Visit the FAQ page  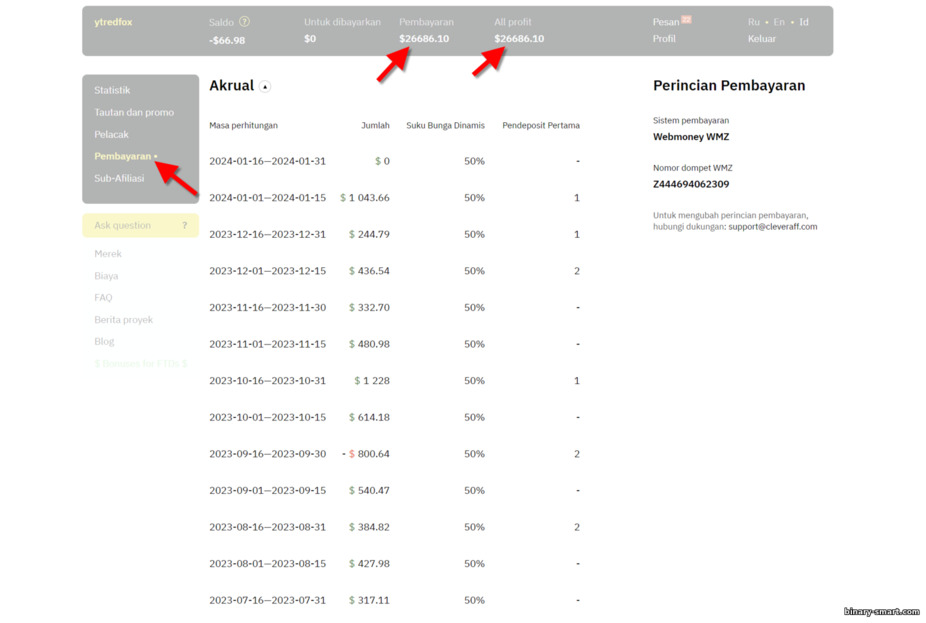[x=103, y=298]
